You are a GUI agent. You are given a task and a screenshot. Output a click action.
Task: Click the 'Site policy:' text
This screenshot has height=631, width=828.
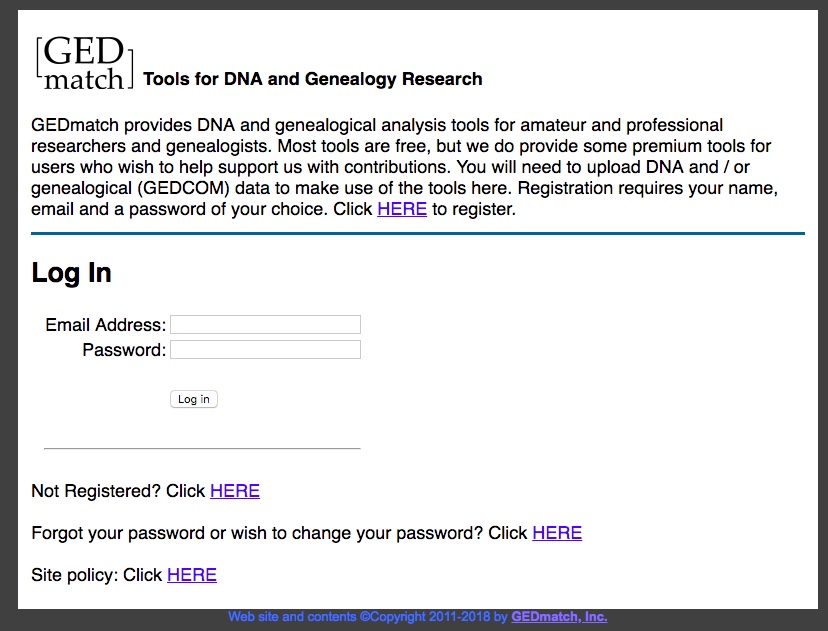tap(75, 575)
